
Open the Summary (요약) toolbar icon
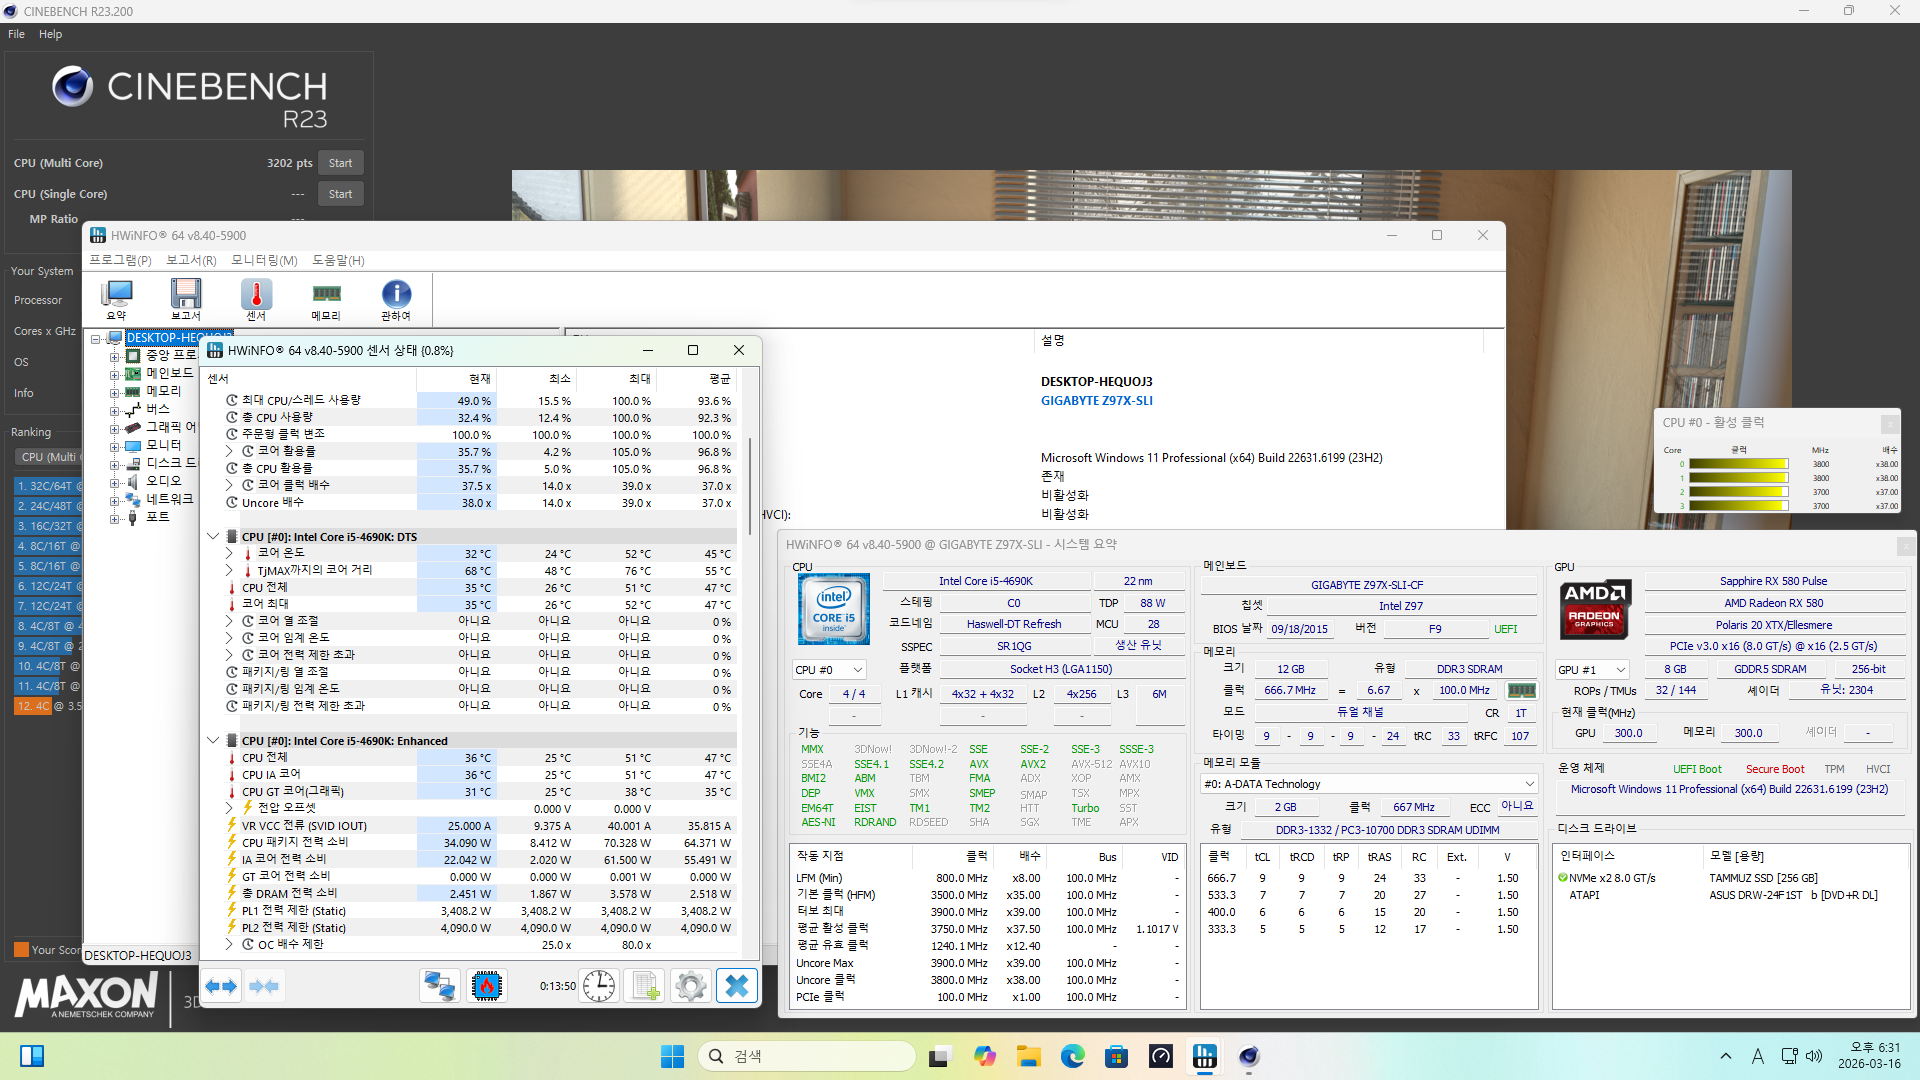[117, 298]
